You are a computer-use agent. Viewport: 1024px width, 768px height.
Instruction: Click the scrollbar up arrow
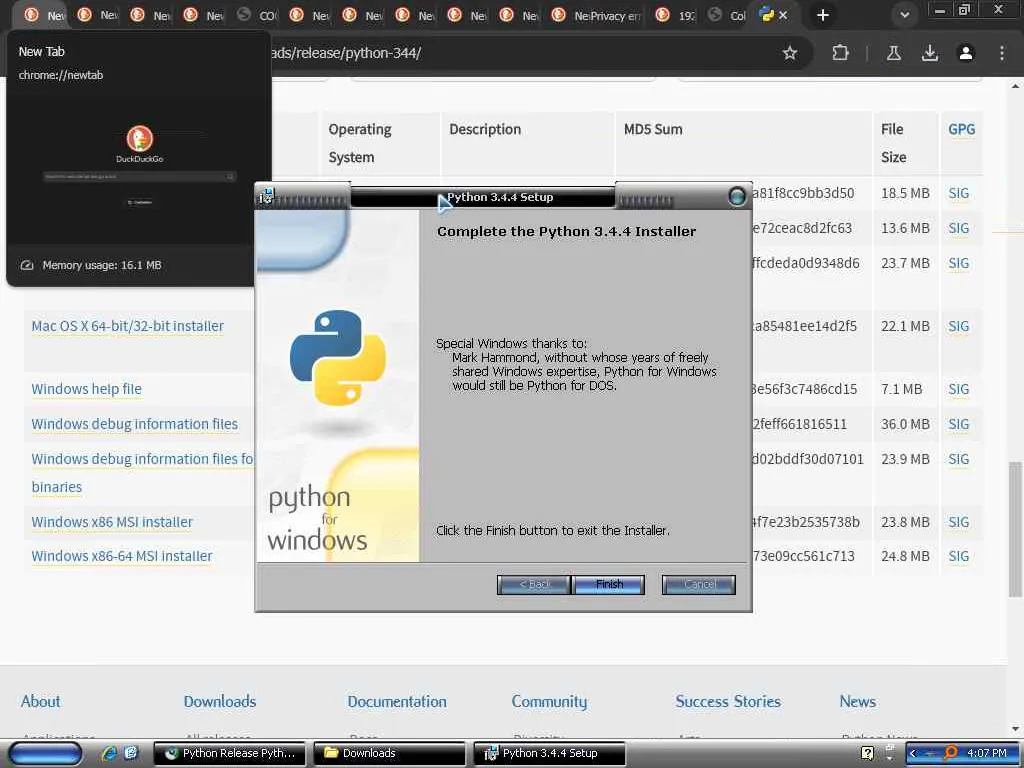1015,86
